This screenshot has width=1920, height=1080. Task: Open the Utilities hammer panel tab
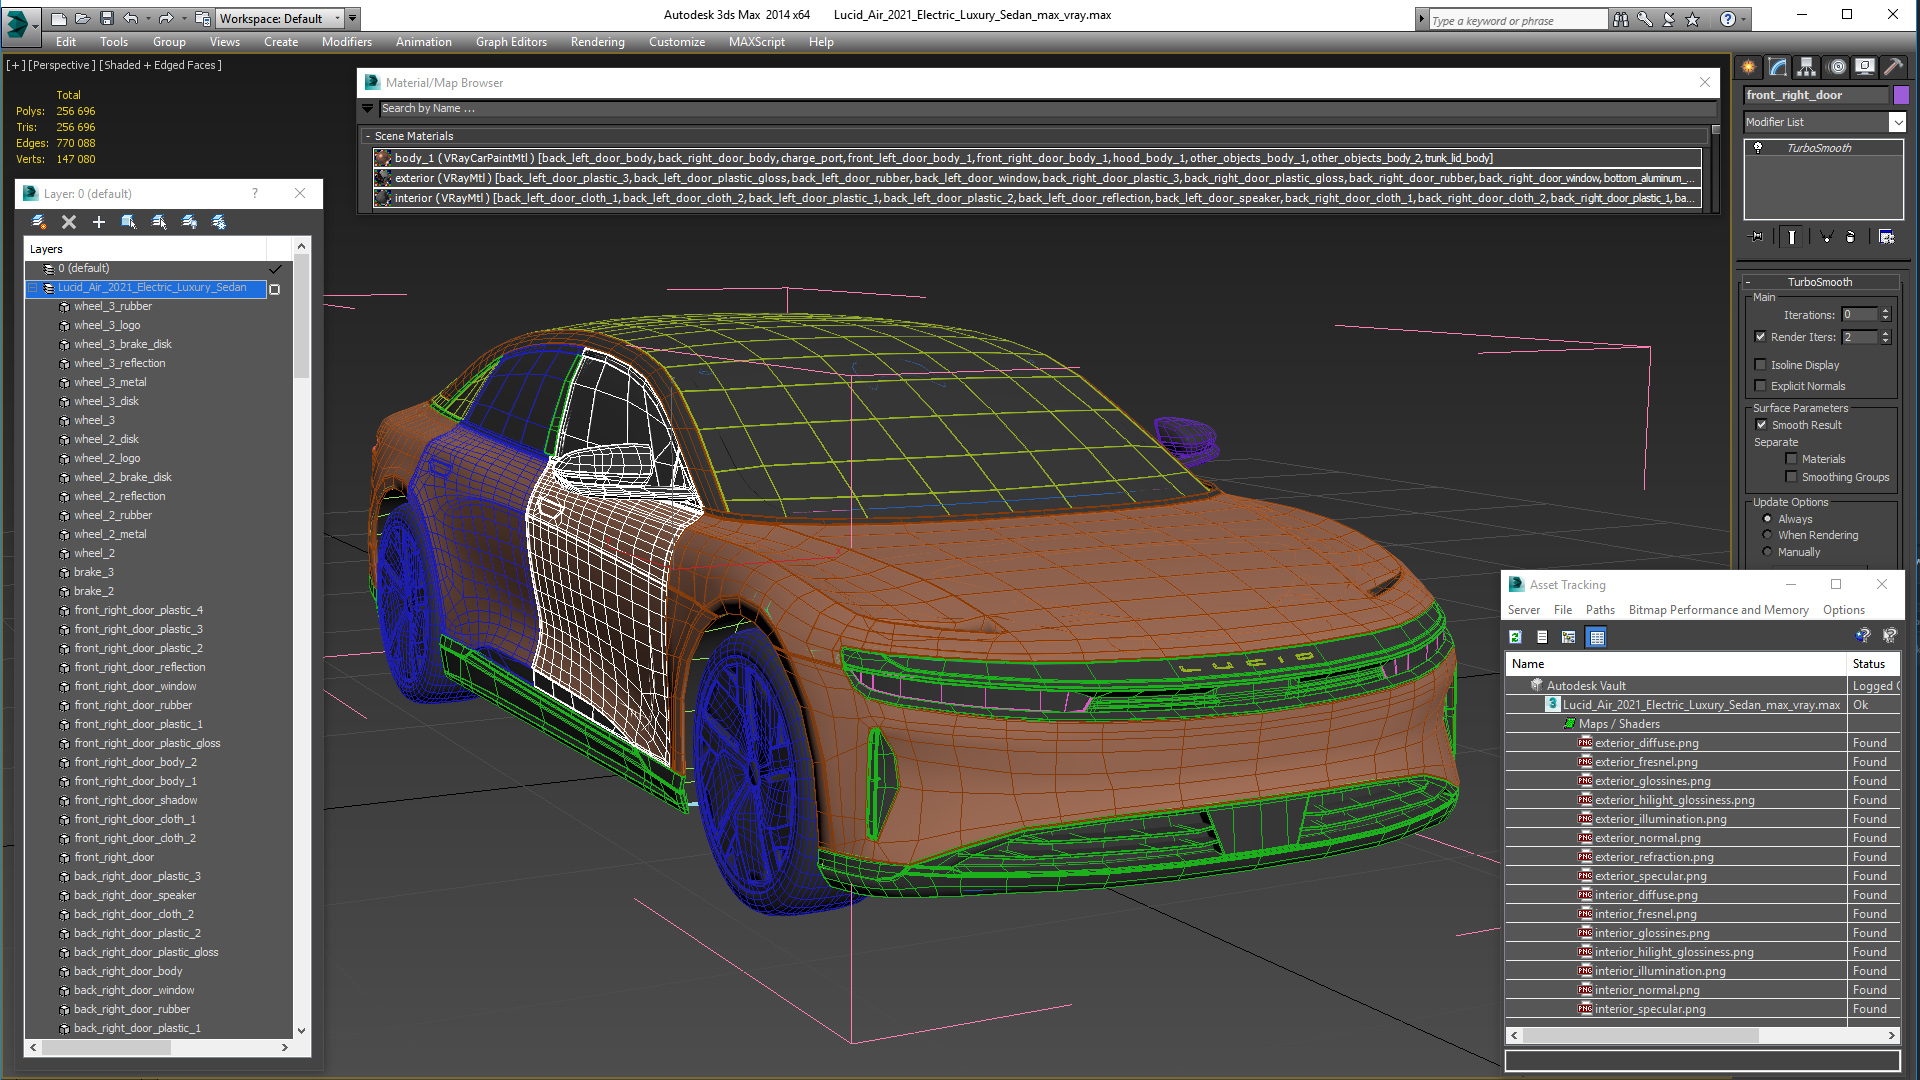pyautogui.click(x=1893, y=67)
